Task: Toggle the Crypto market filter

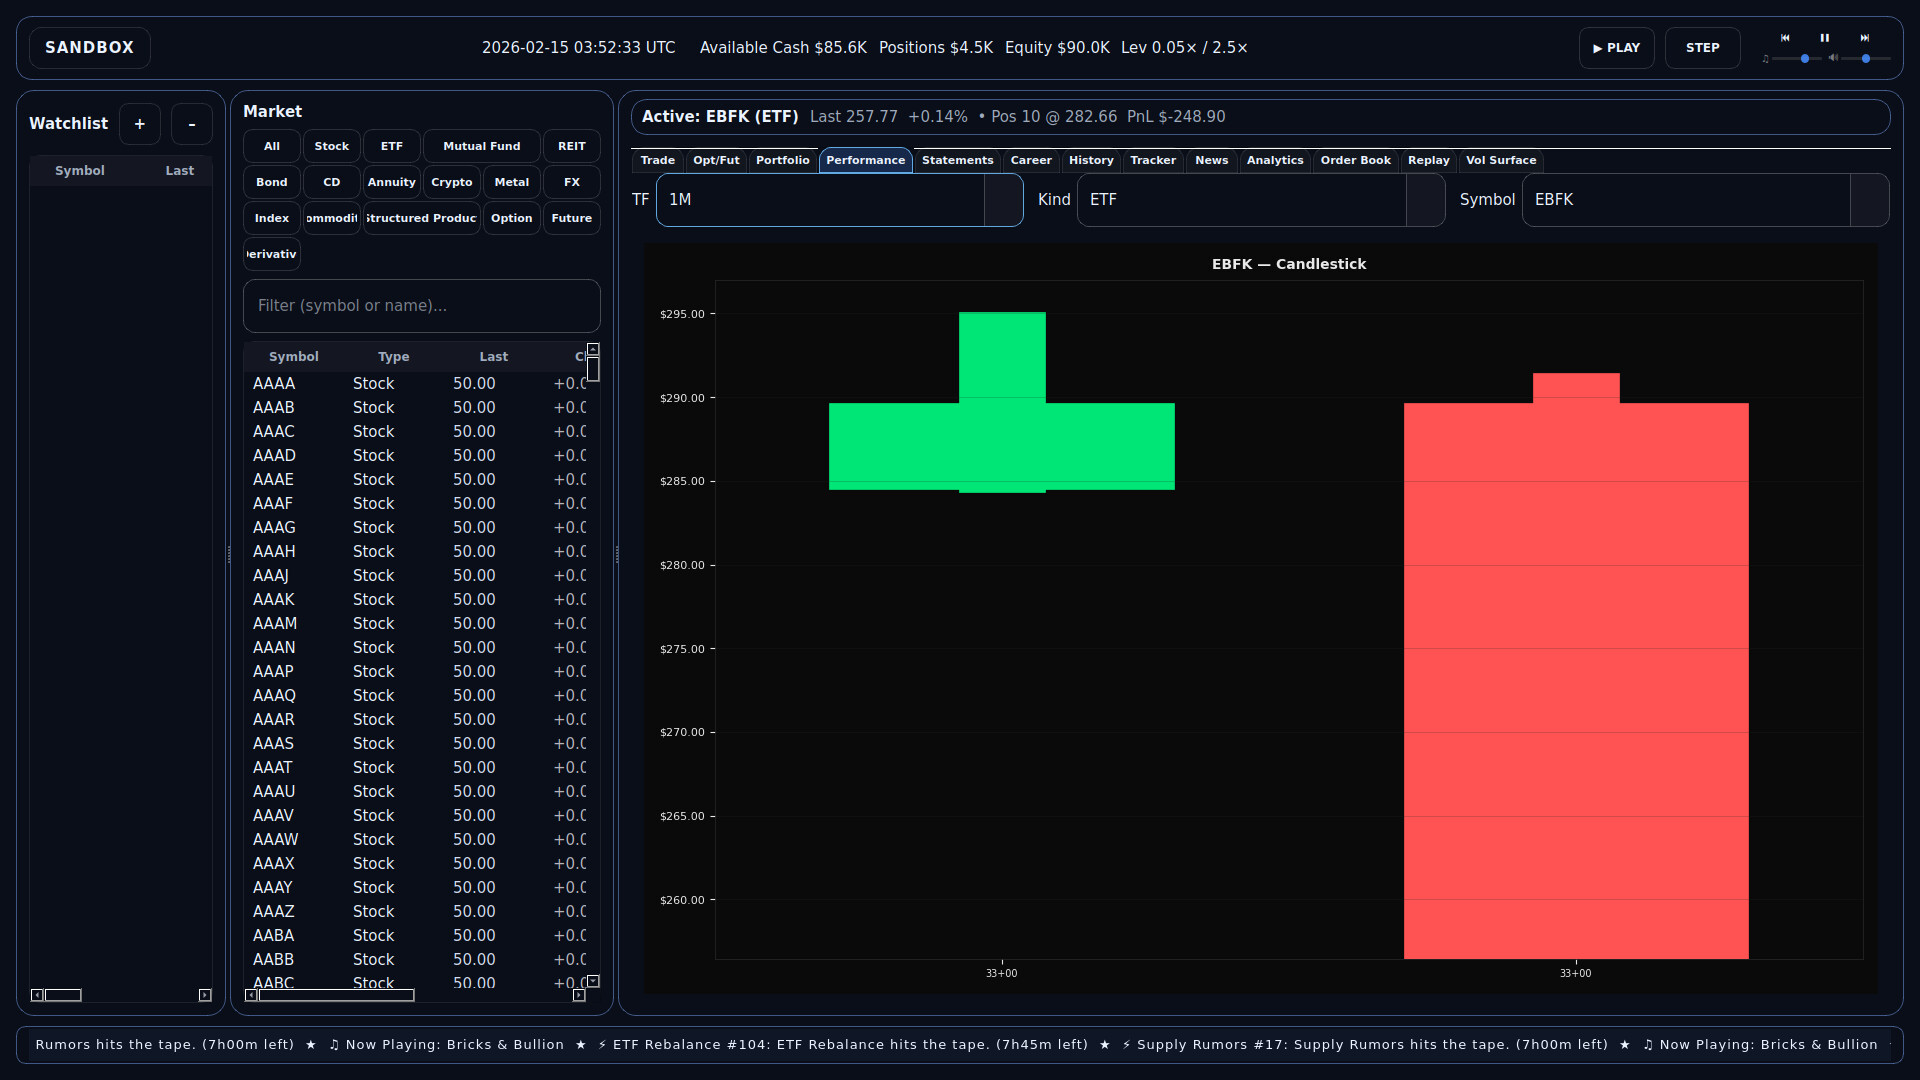Action: pos(451,182)
